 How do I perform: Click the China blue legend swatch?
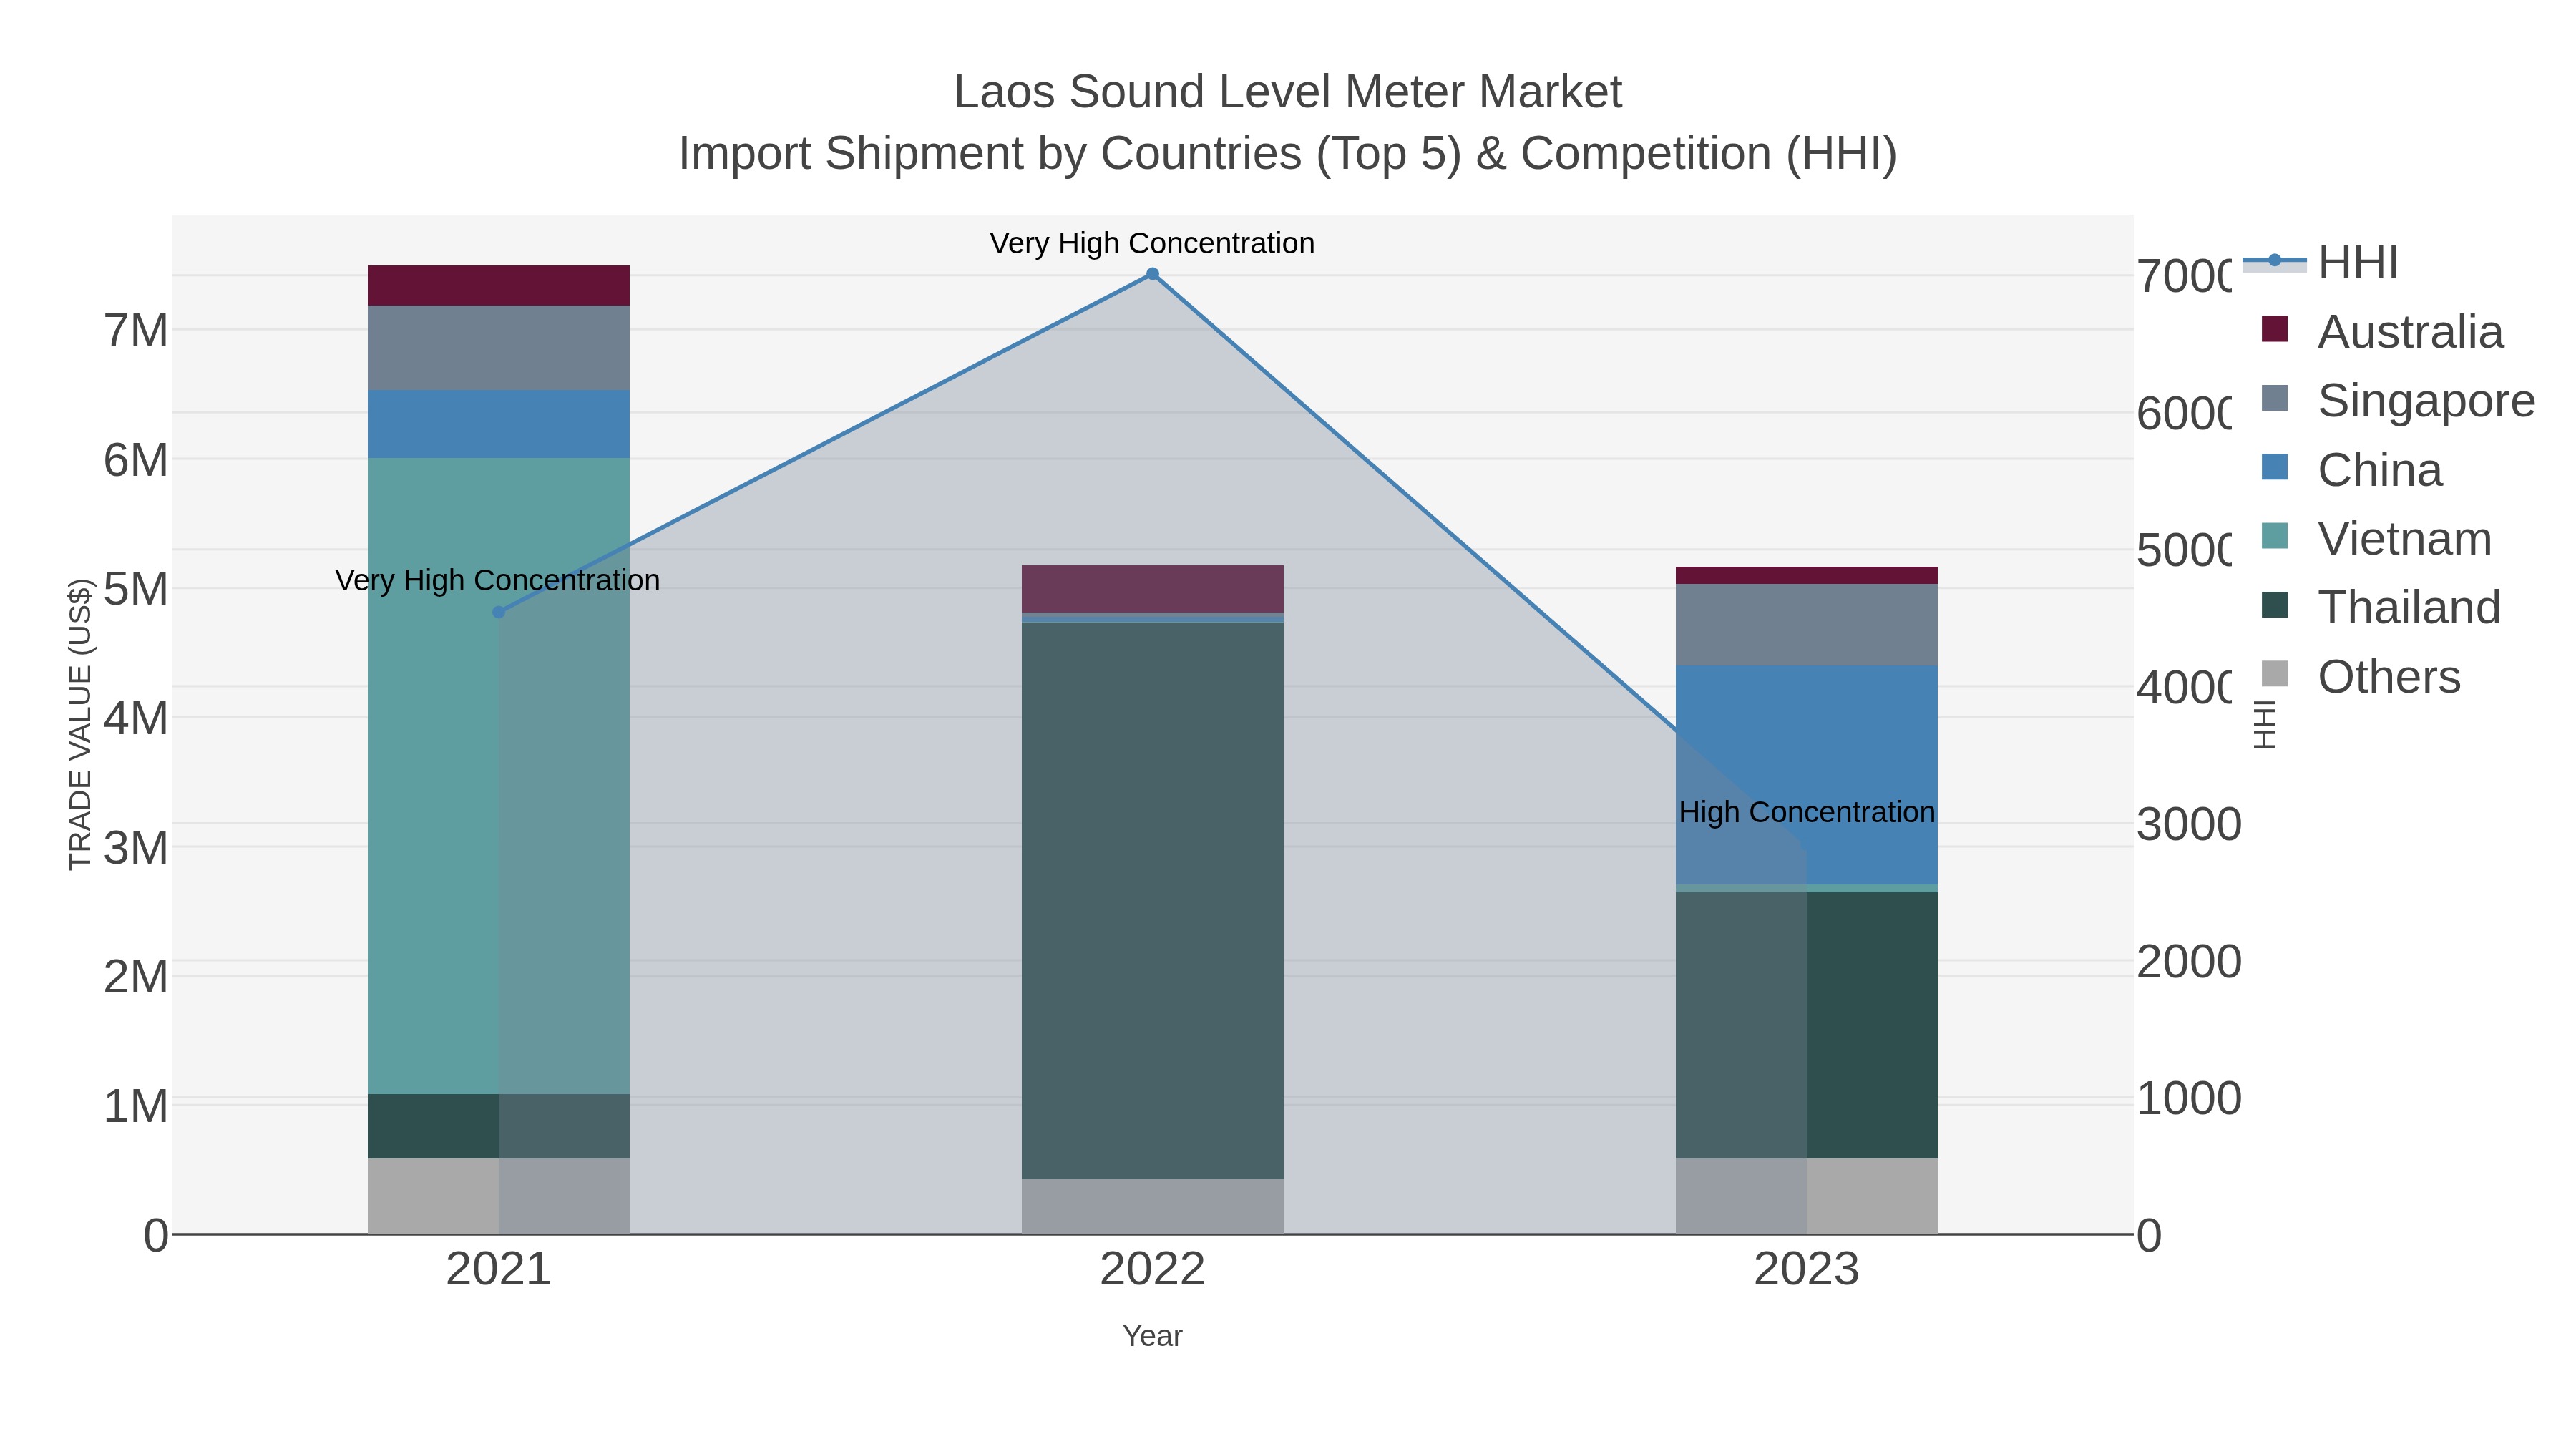click(2274, 467)
